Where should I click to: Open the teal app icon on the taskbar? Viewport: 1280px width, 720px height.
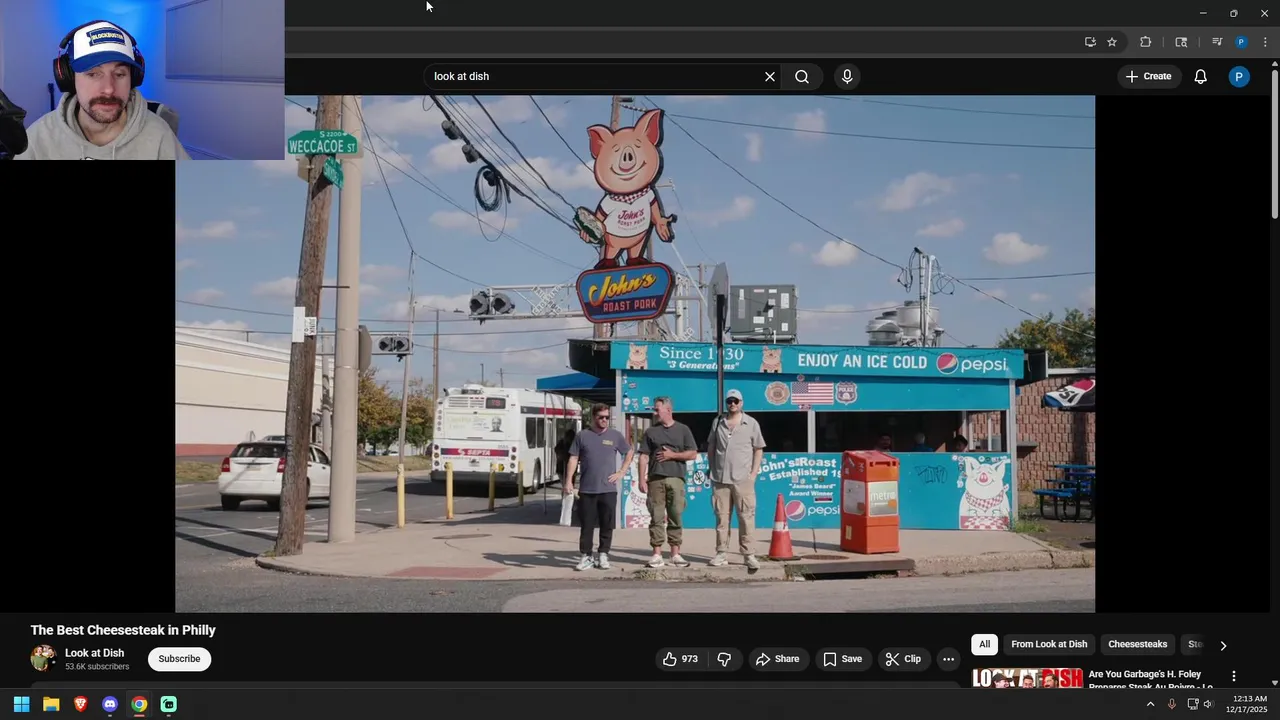(x=169, y=704)
